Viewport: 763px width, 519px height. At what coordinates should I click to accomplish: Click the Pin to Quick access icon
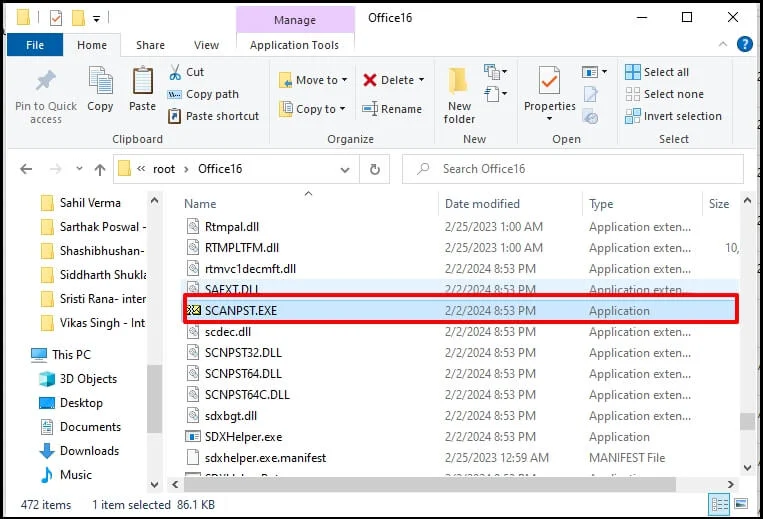tap(45, 82)
